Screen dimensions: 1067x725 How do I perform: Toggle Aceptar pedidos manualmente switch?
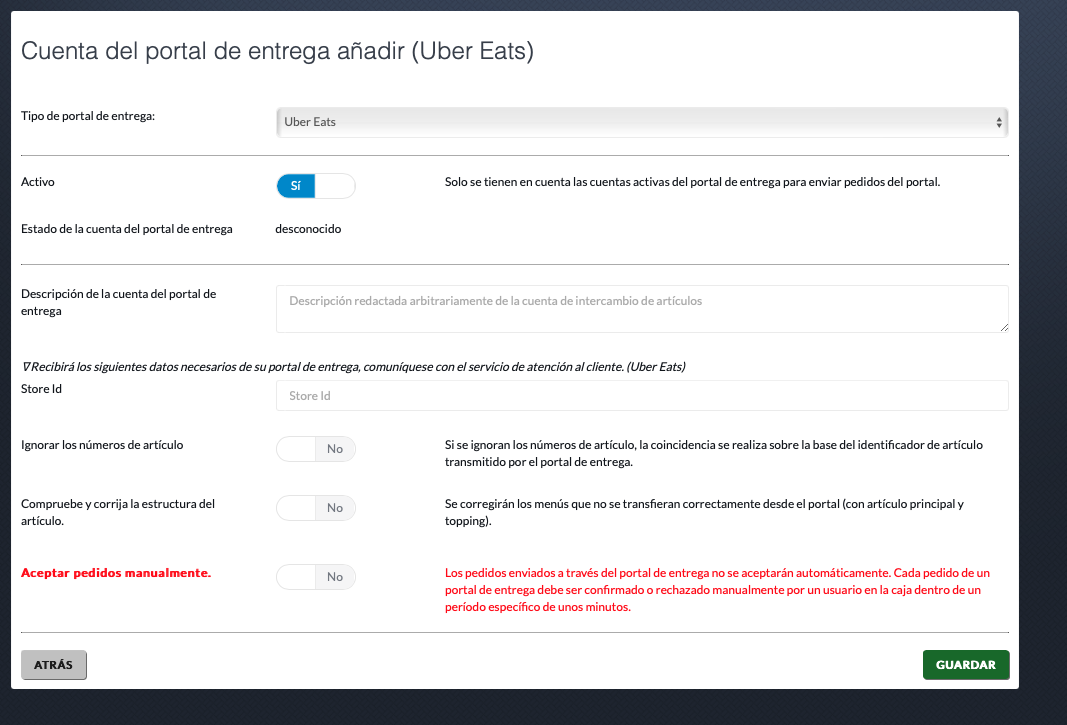(316, 577)
